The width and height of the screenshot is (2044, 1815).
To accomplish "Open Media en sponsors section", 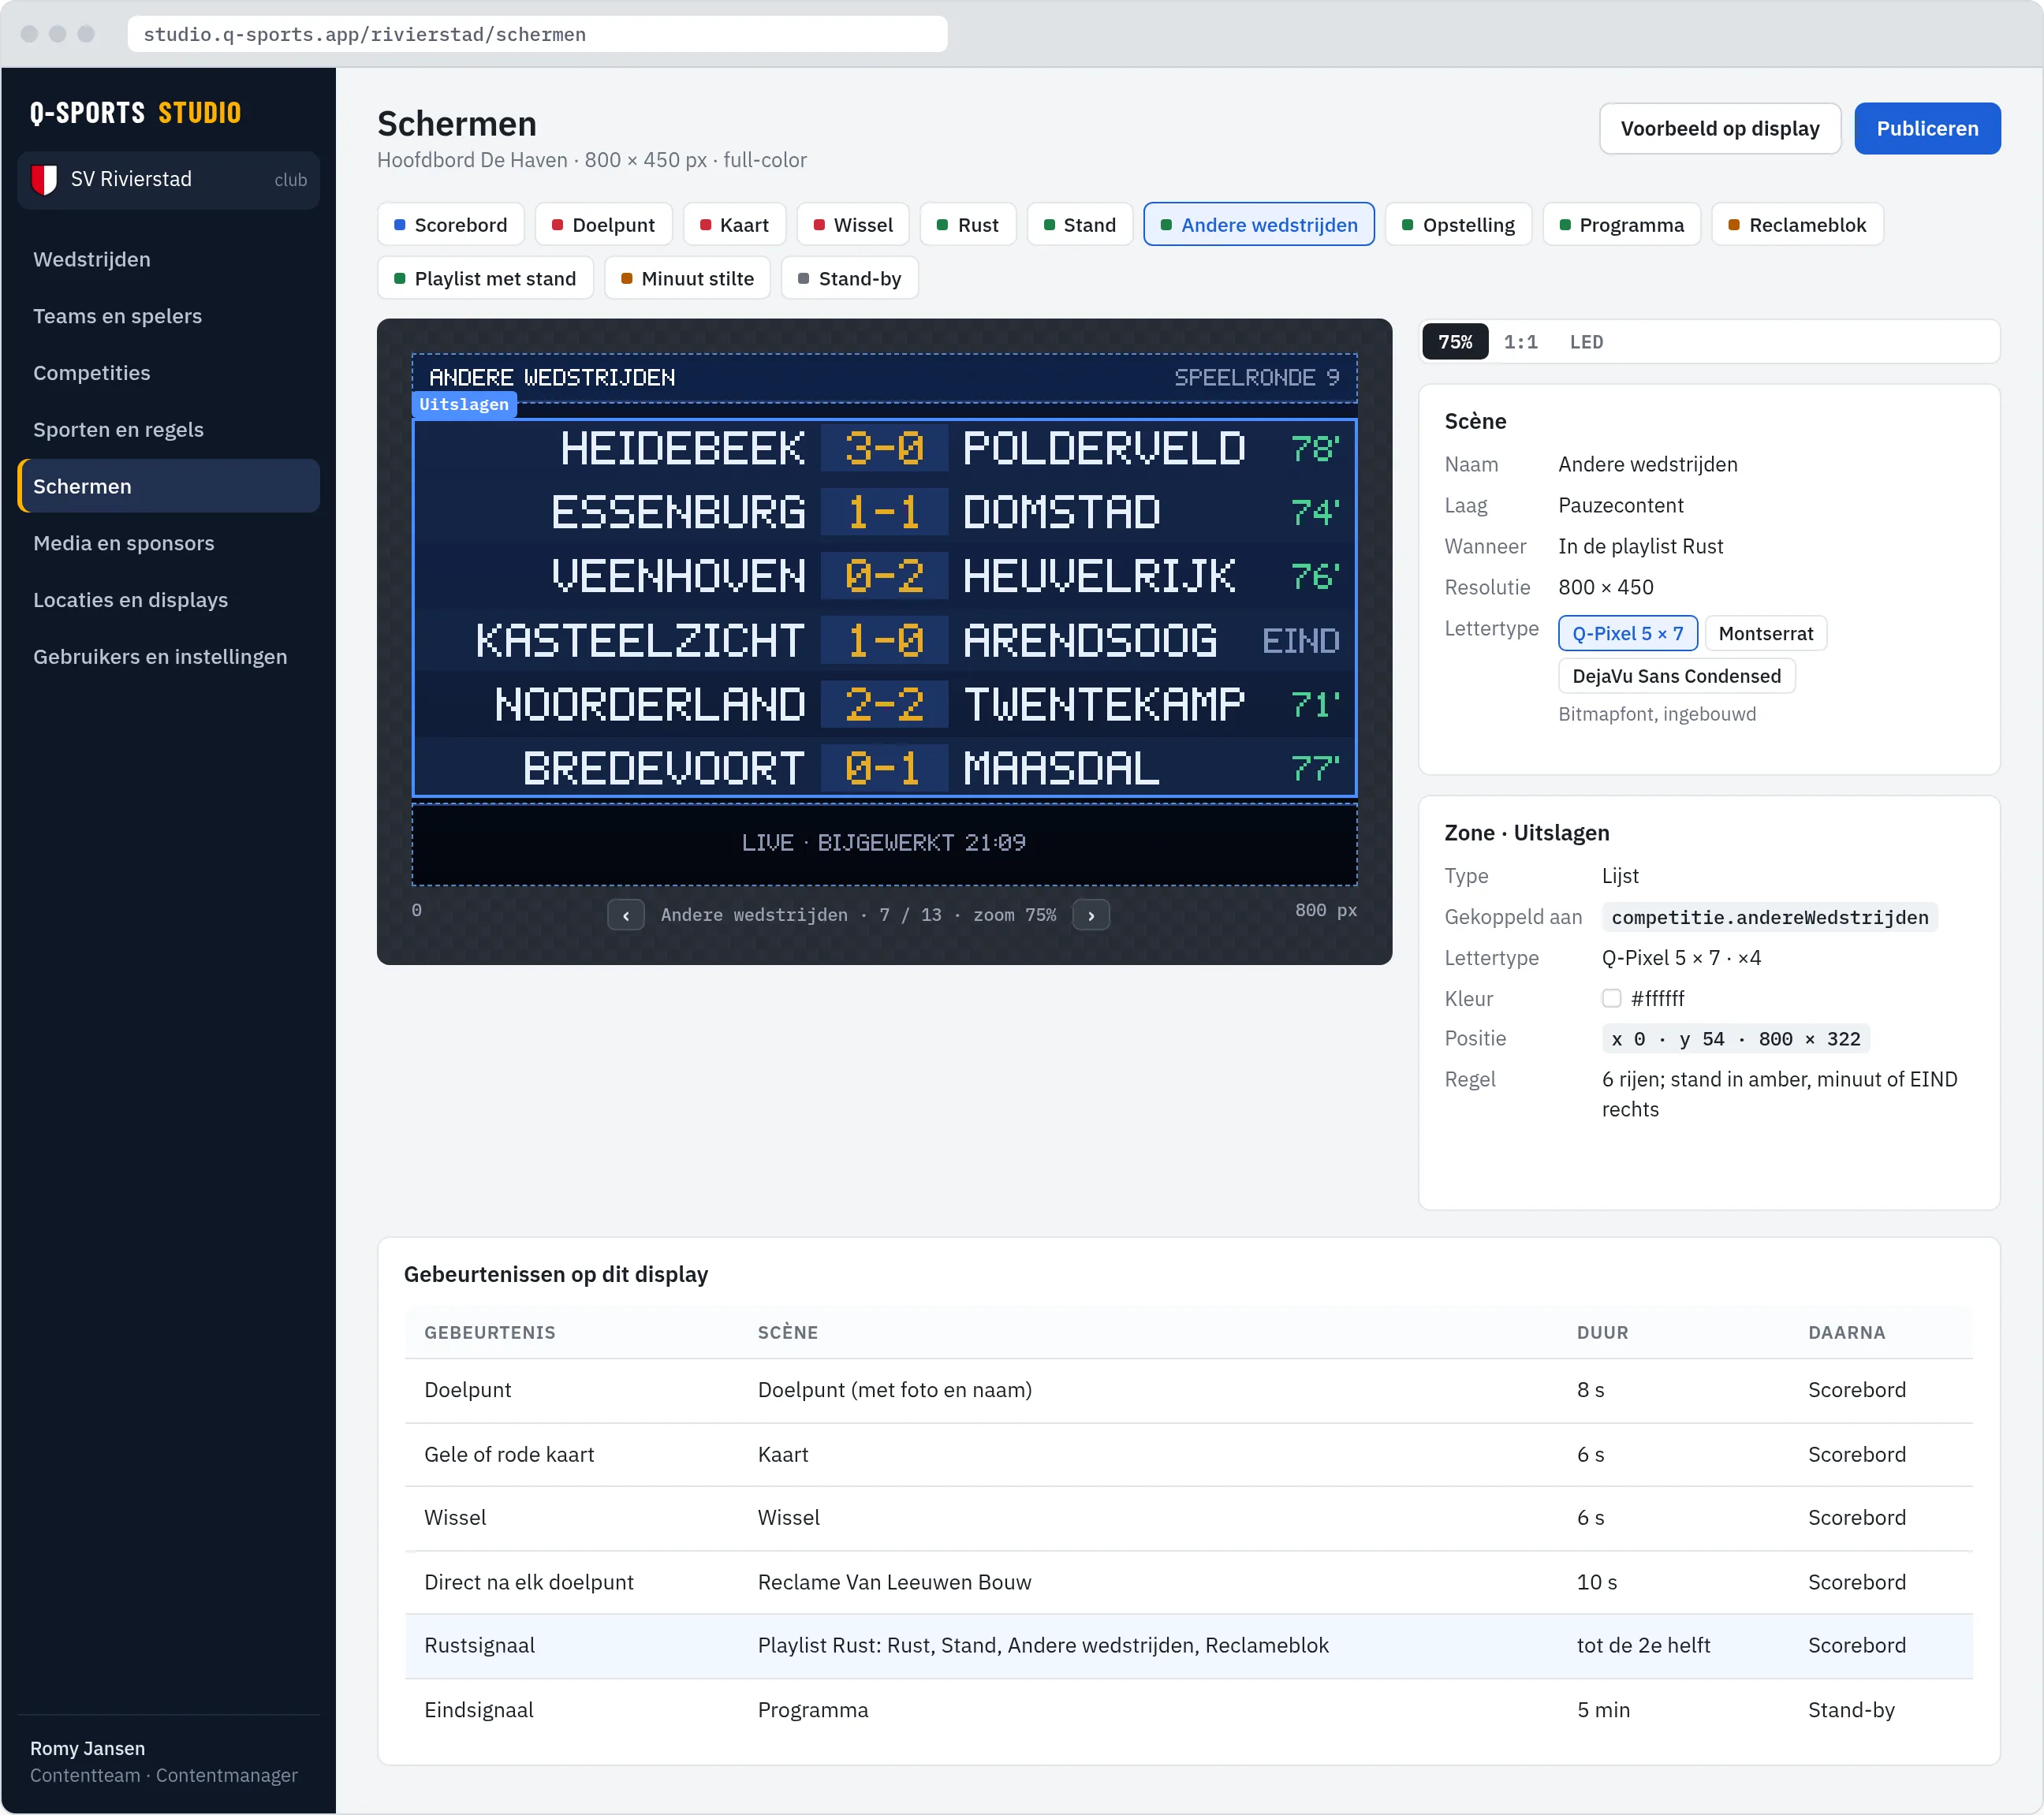I will (168, 543).
